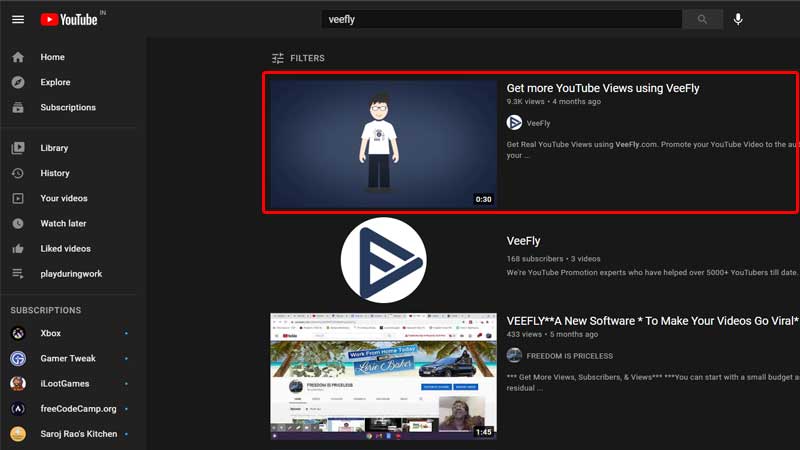Click description We're YouTube Promotion experts
The image size is (800, 450).
(x=652, y=272)
